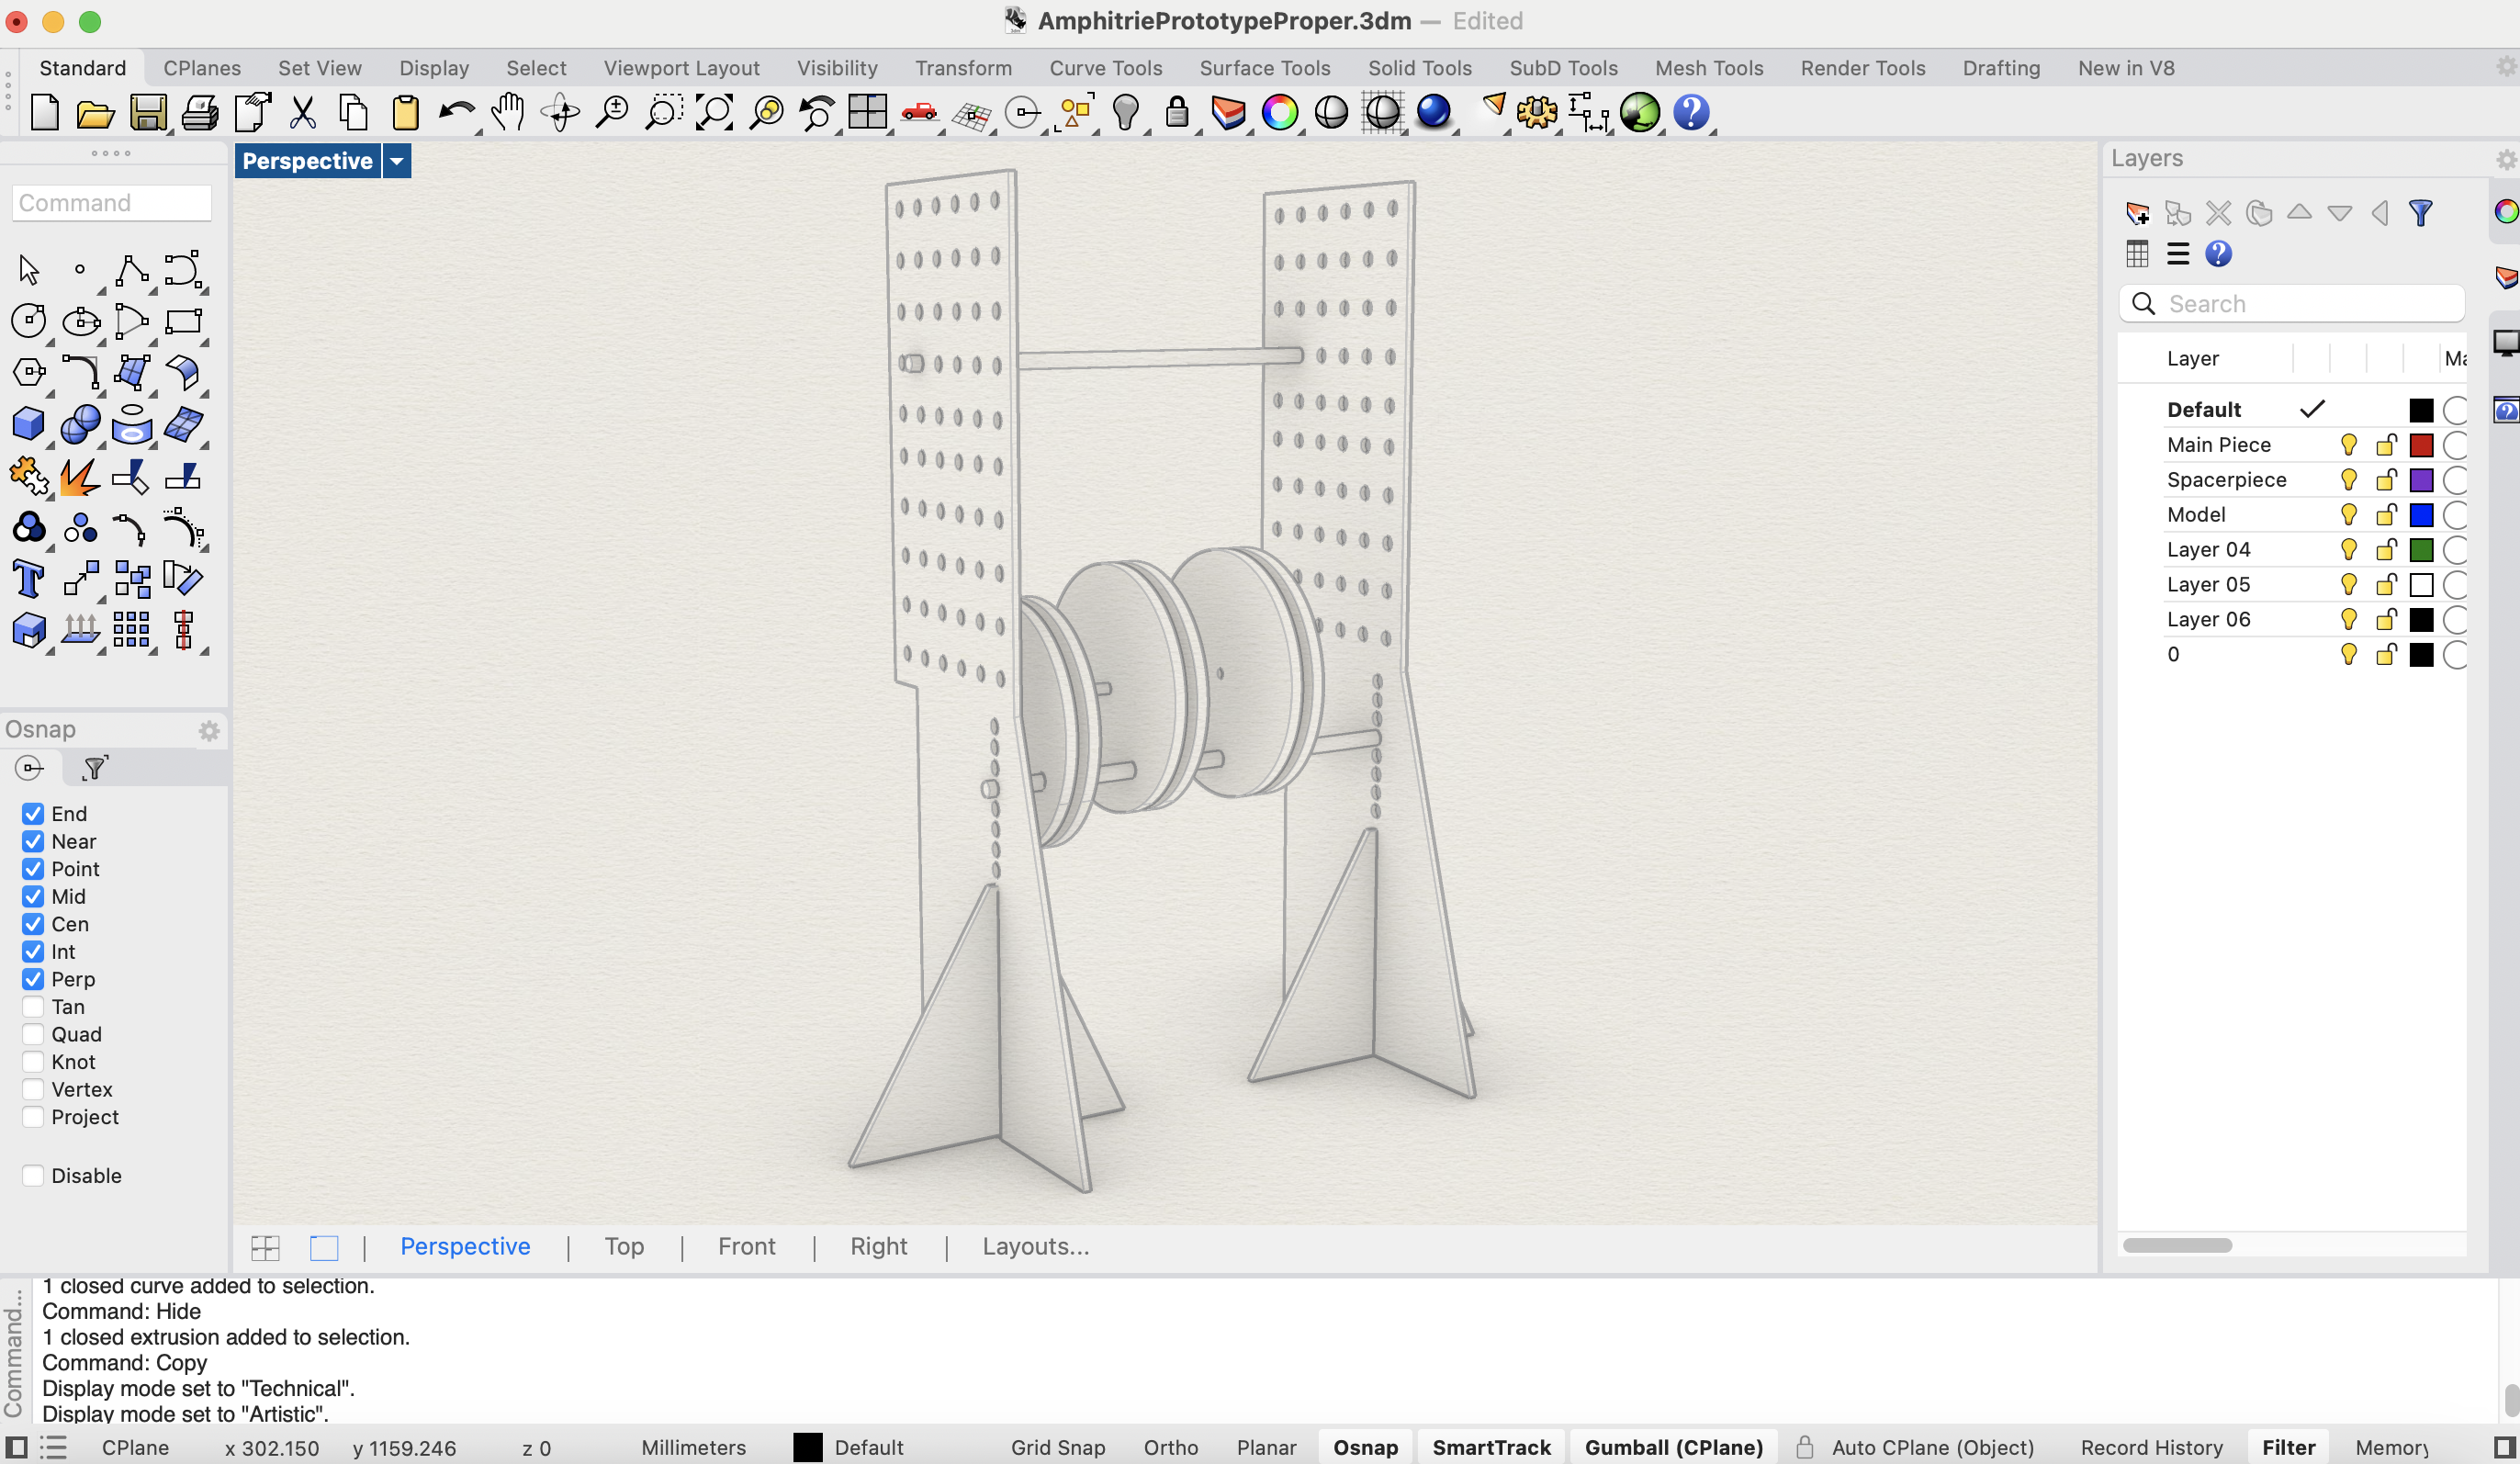This screenshot has width=2520, height=1464.
Task: Toggle Grid Snap in status bar
Action: [x=1057, y=1447]
